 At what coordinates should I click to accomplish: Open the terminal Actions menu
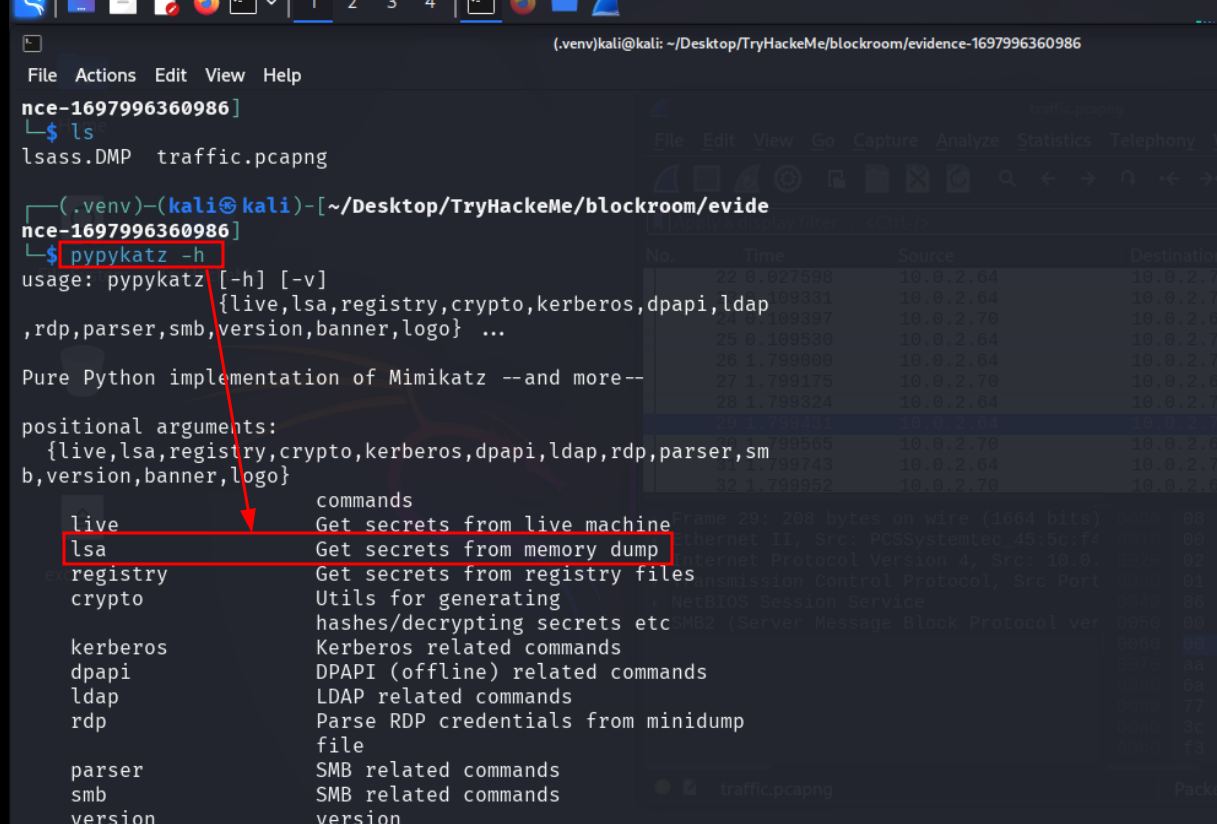[105, 75]
